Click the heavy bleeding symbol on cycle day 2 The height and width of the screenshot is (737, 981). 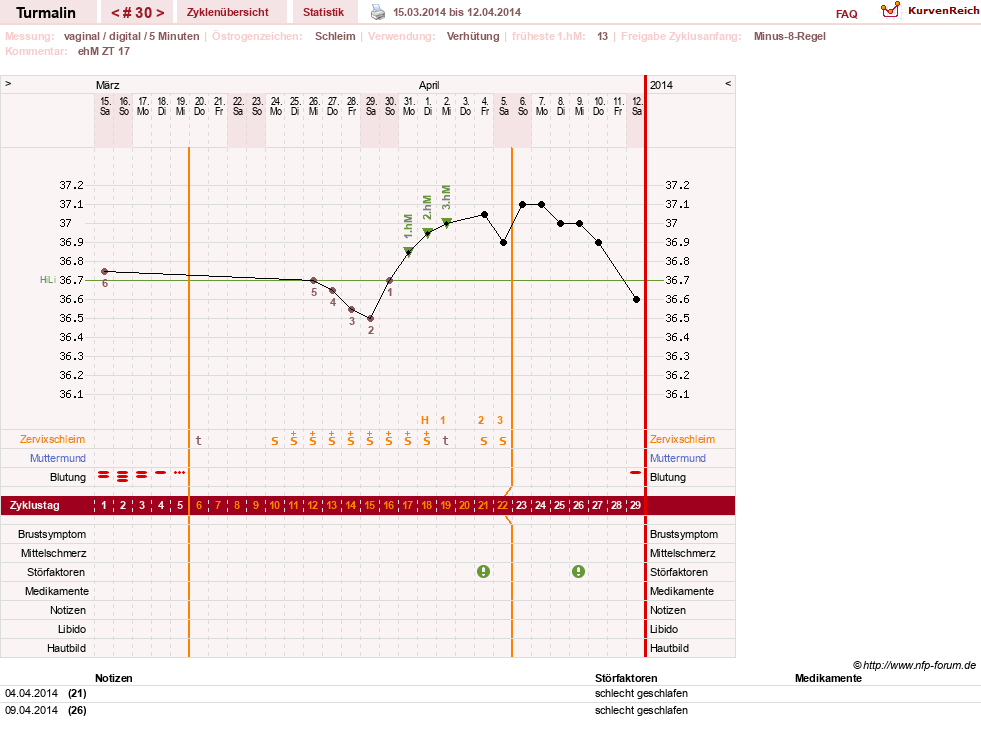click(123, 476)
